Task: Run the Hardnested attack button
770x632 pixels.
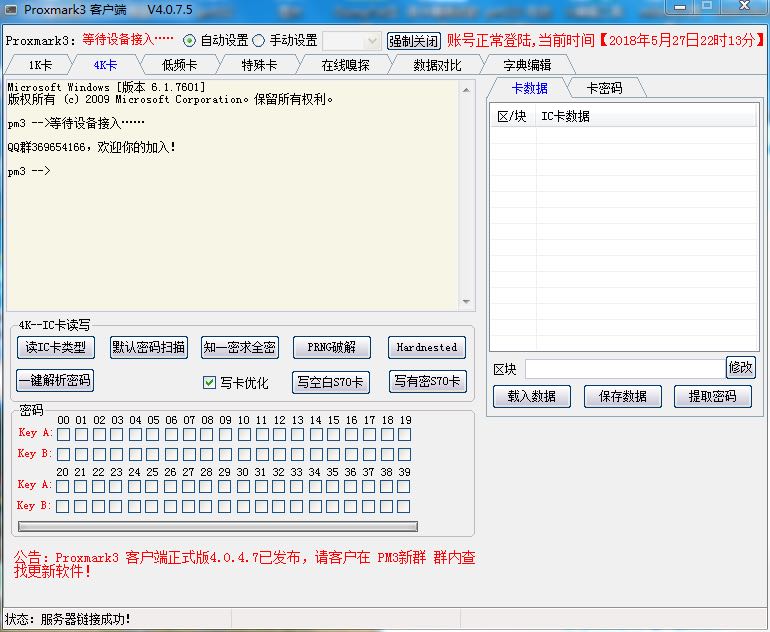Action: [x=427, y=348]
